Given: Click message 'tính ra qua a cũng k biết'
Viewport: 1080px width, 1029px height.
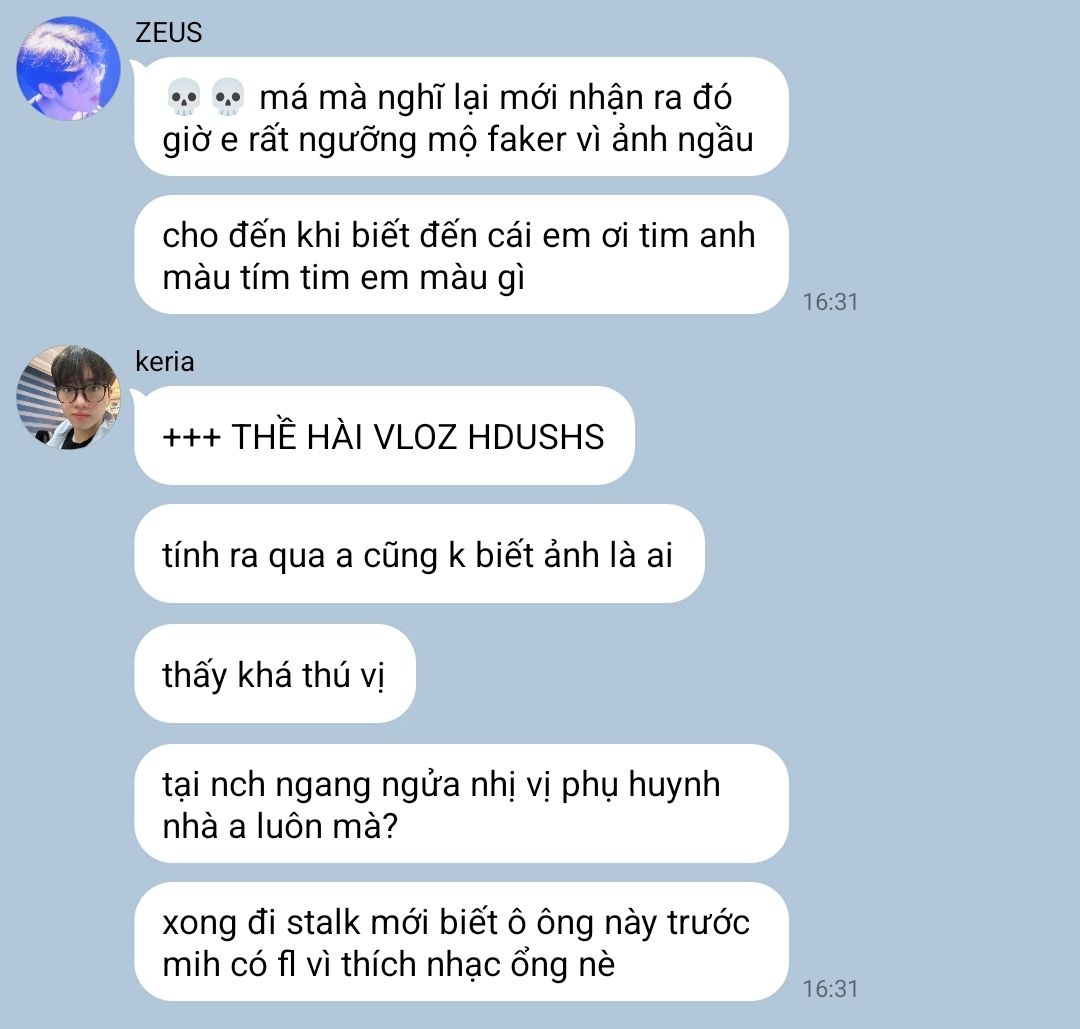Looking at the screenshot, I should click(x=419, y=554).
